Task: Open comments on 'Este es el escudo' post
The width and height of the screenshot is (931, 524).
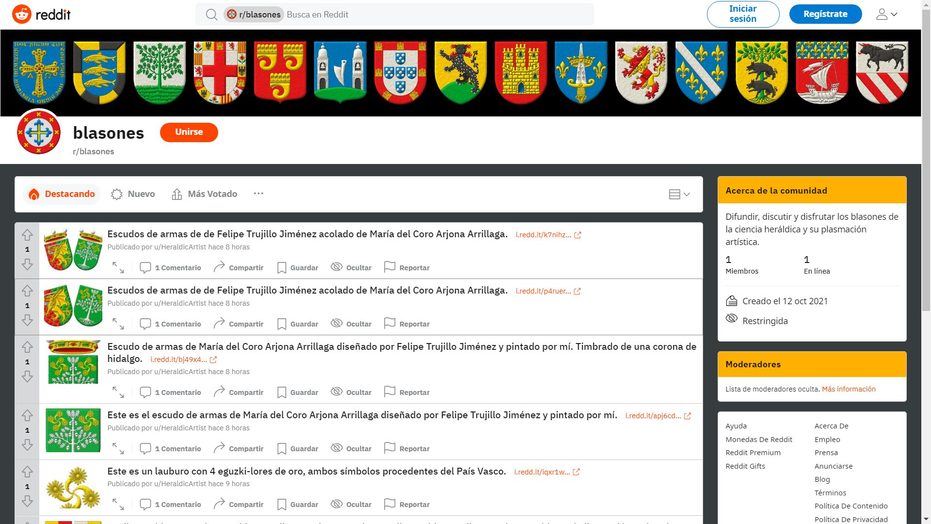Action: tap(170, 449)
